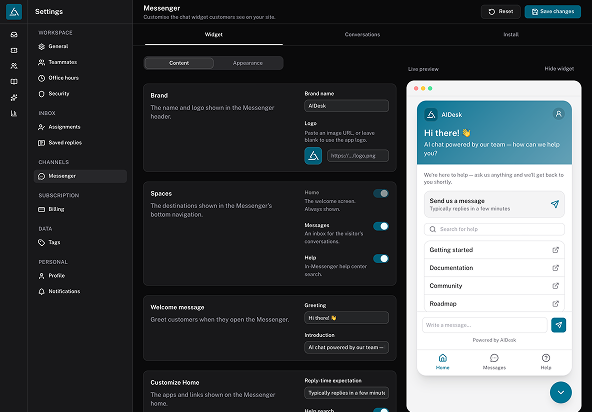The width and height of the screenshot is (592, 412).
Task: Click the external link icon next to Documentation
Action: pyautogui.click(x=555, y=268)
